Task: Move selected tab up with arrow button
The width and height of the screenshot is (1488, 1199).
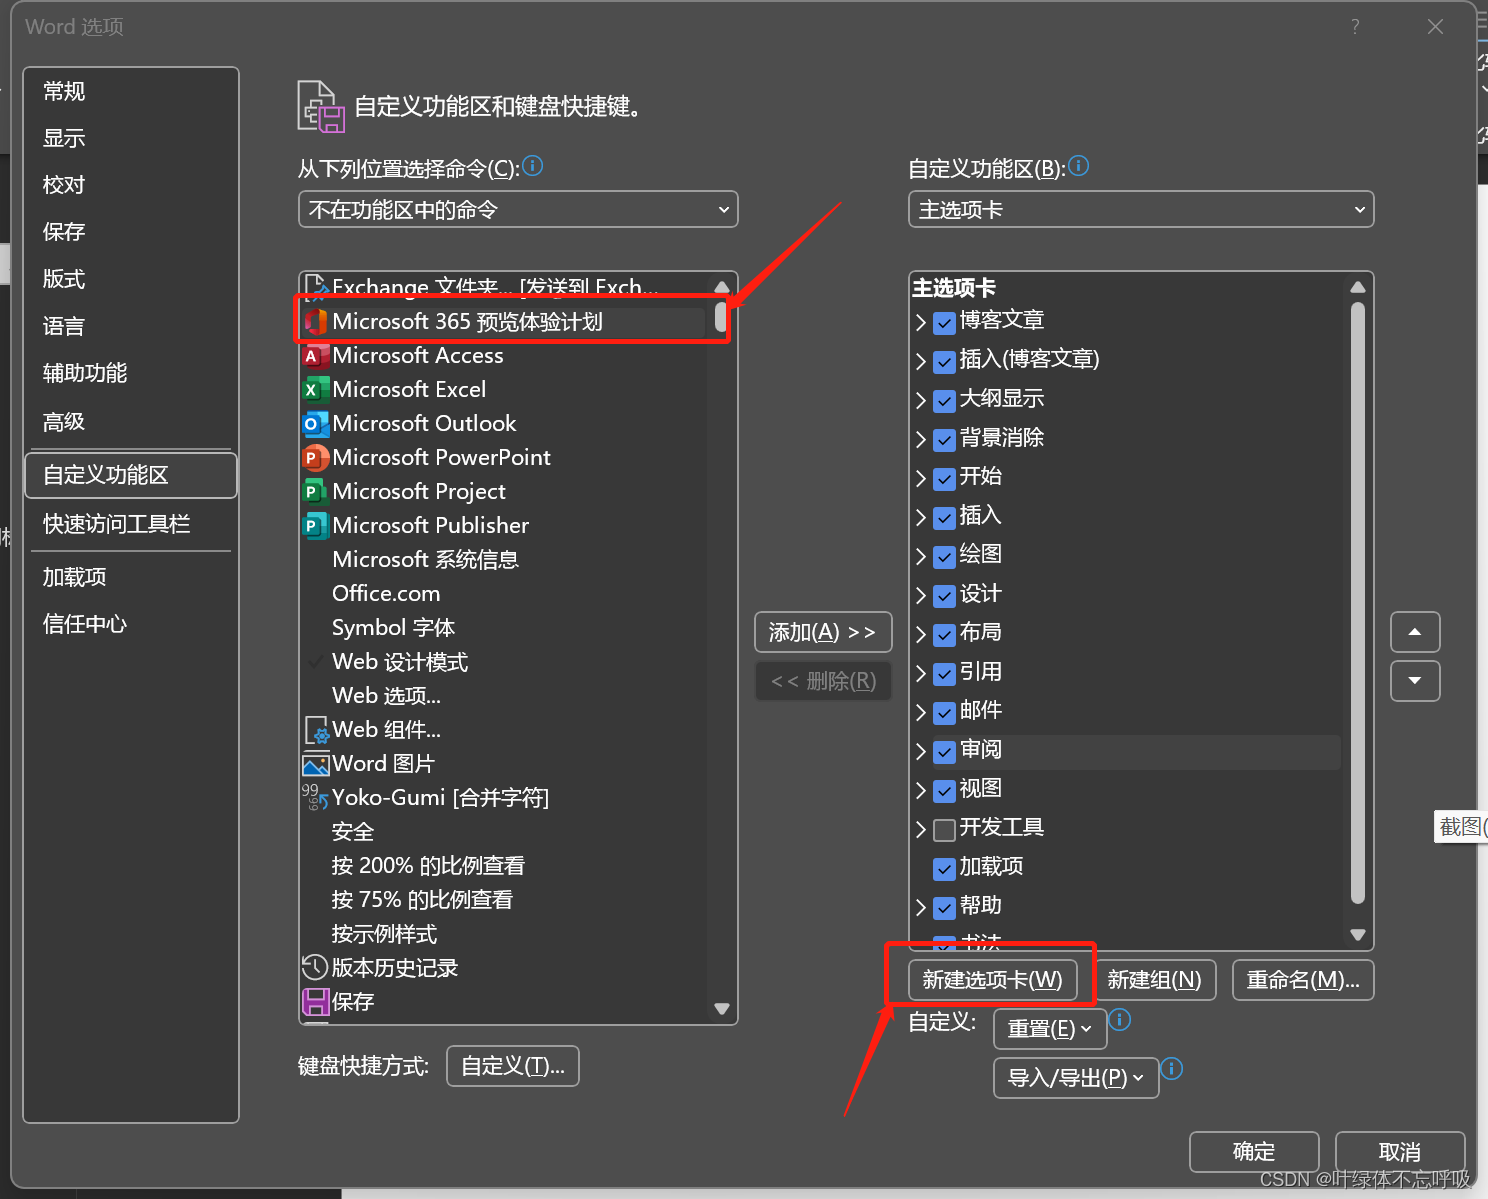Action: tap(1415, 632)
